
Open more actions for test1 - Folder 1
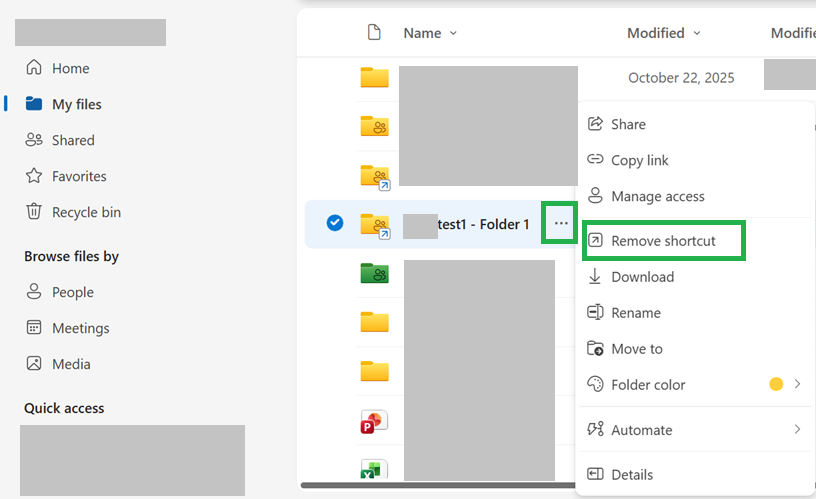click(560, 223)
